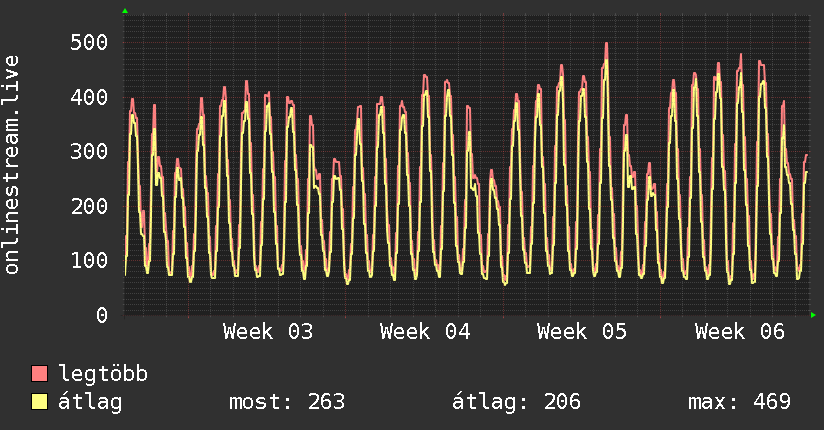Click the 300 y-axis tick label

[x=89, y=152]
